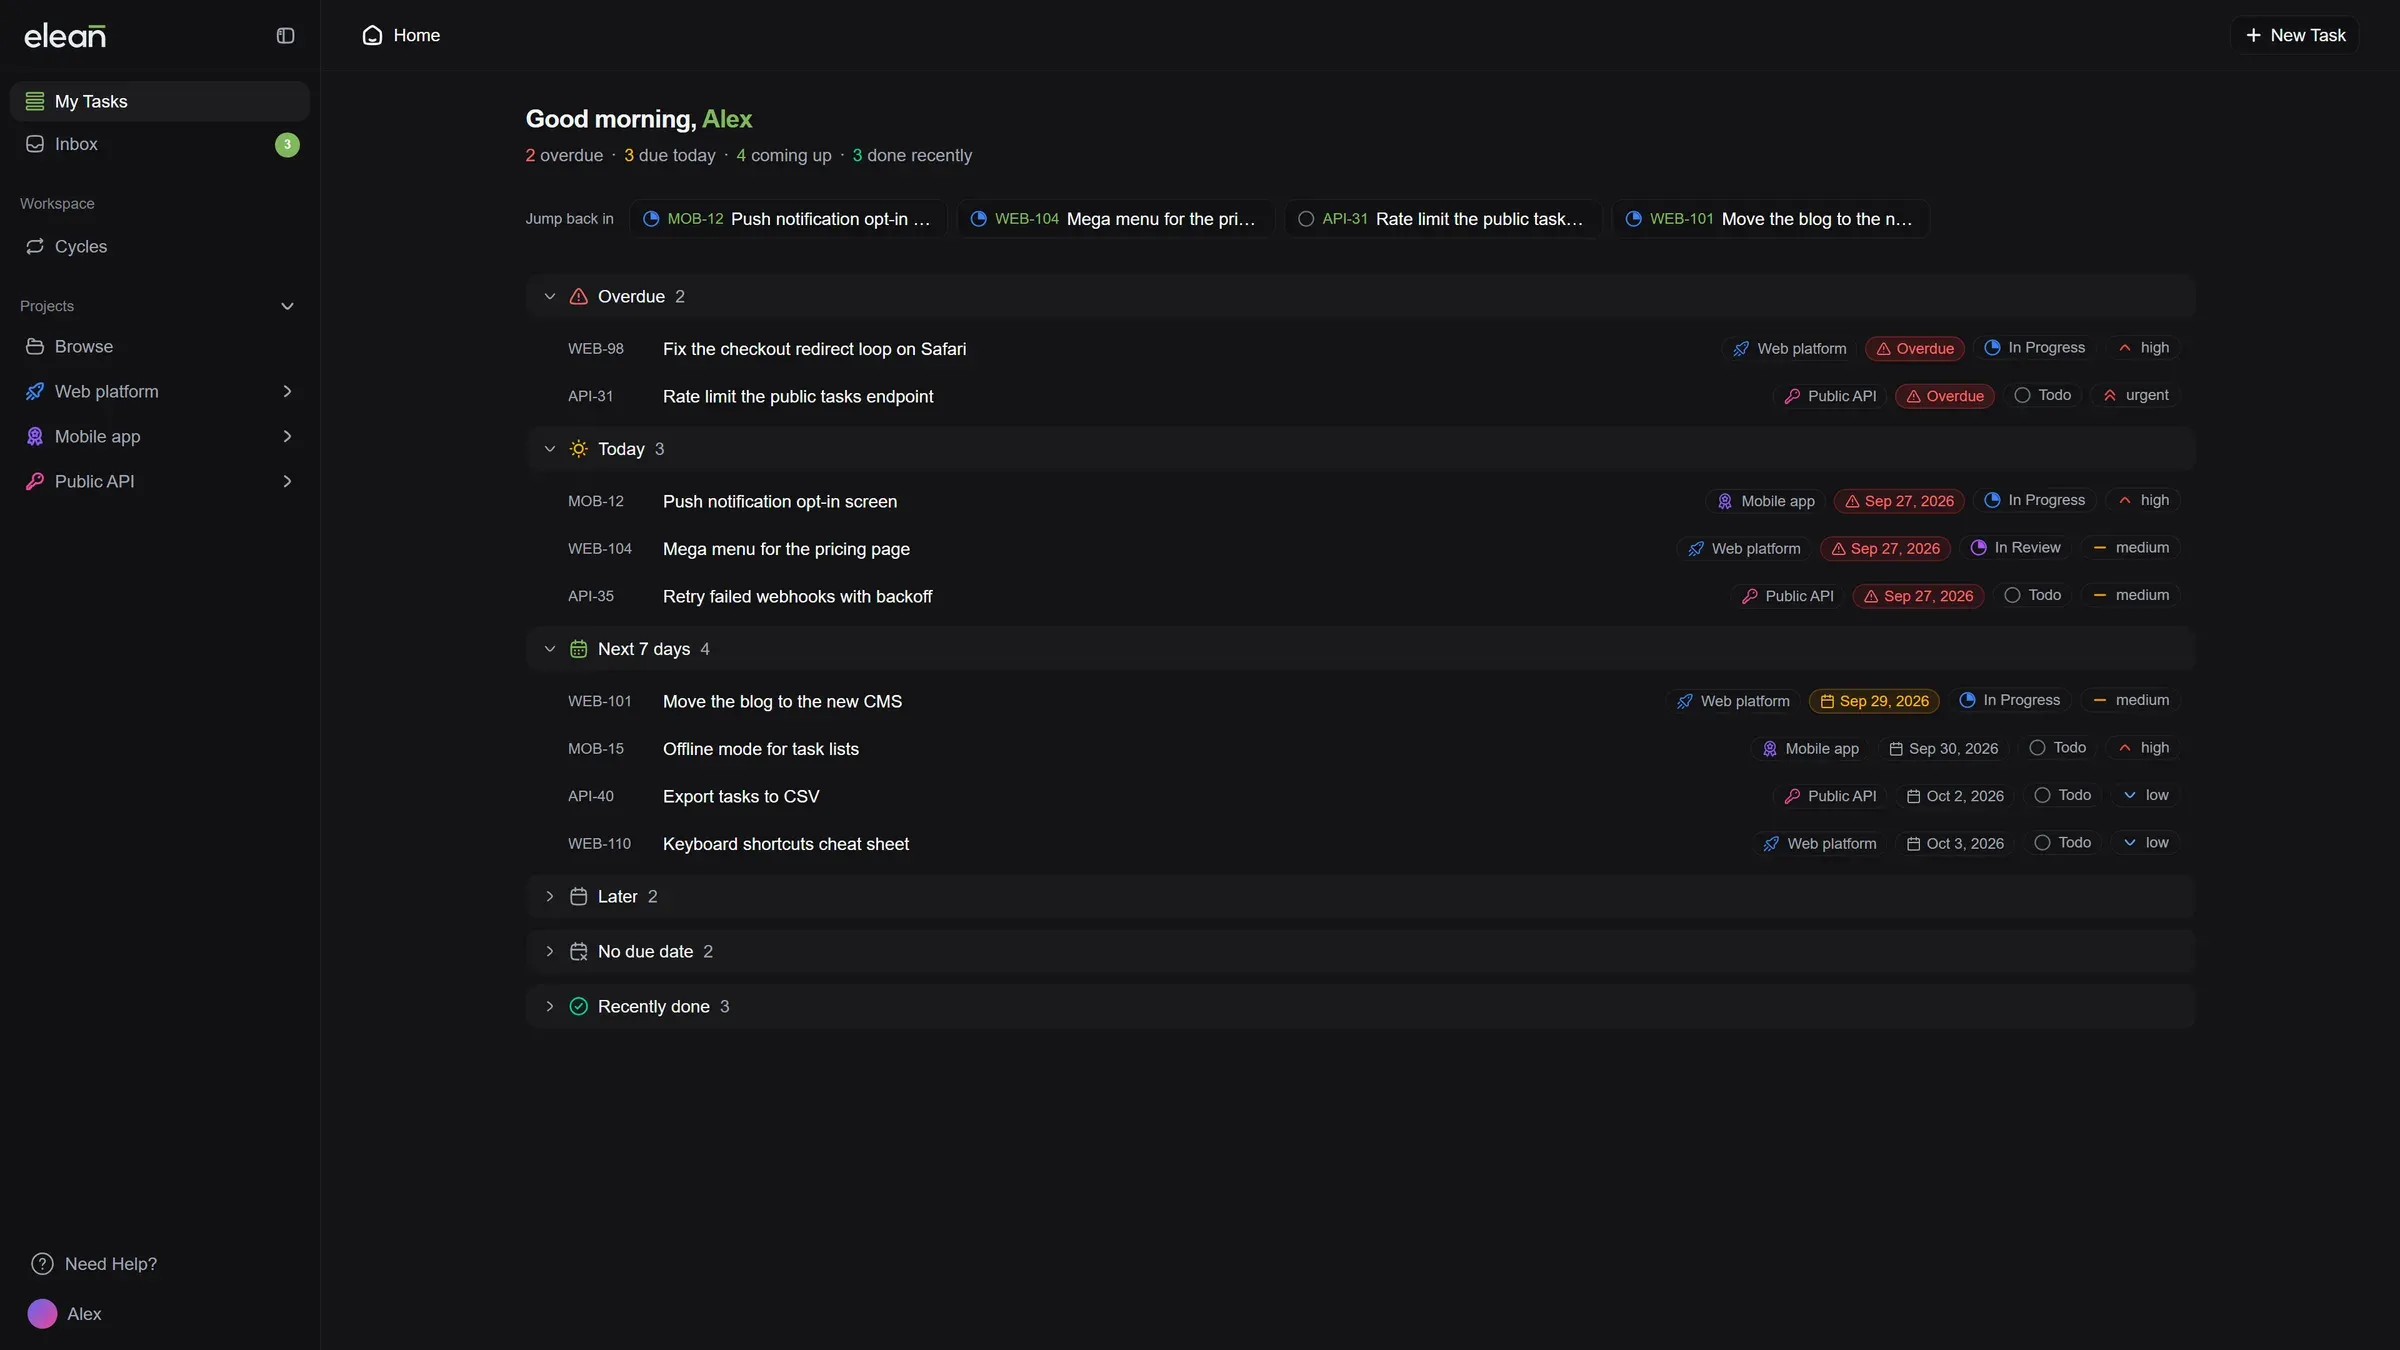Collapse the Overdue section chevron
Viewport: 2400px width, 1350px height.
tap(549, 297)
